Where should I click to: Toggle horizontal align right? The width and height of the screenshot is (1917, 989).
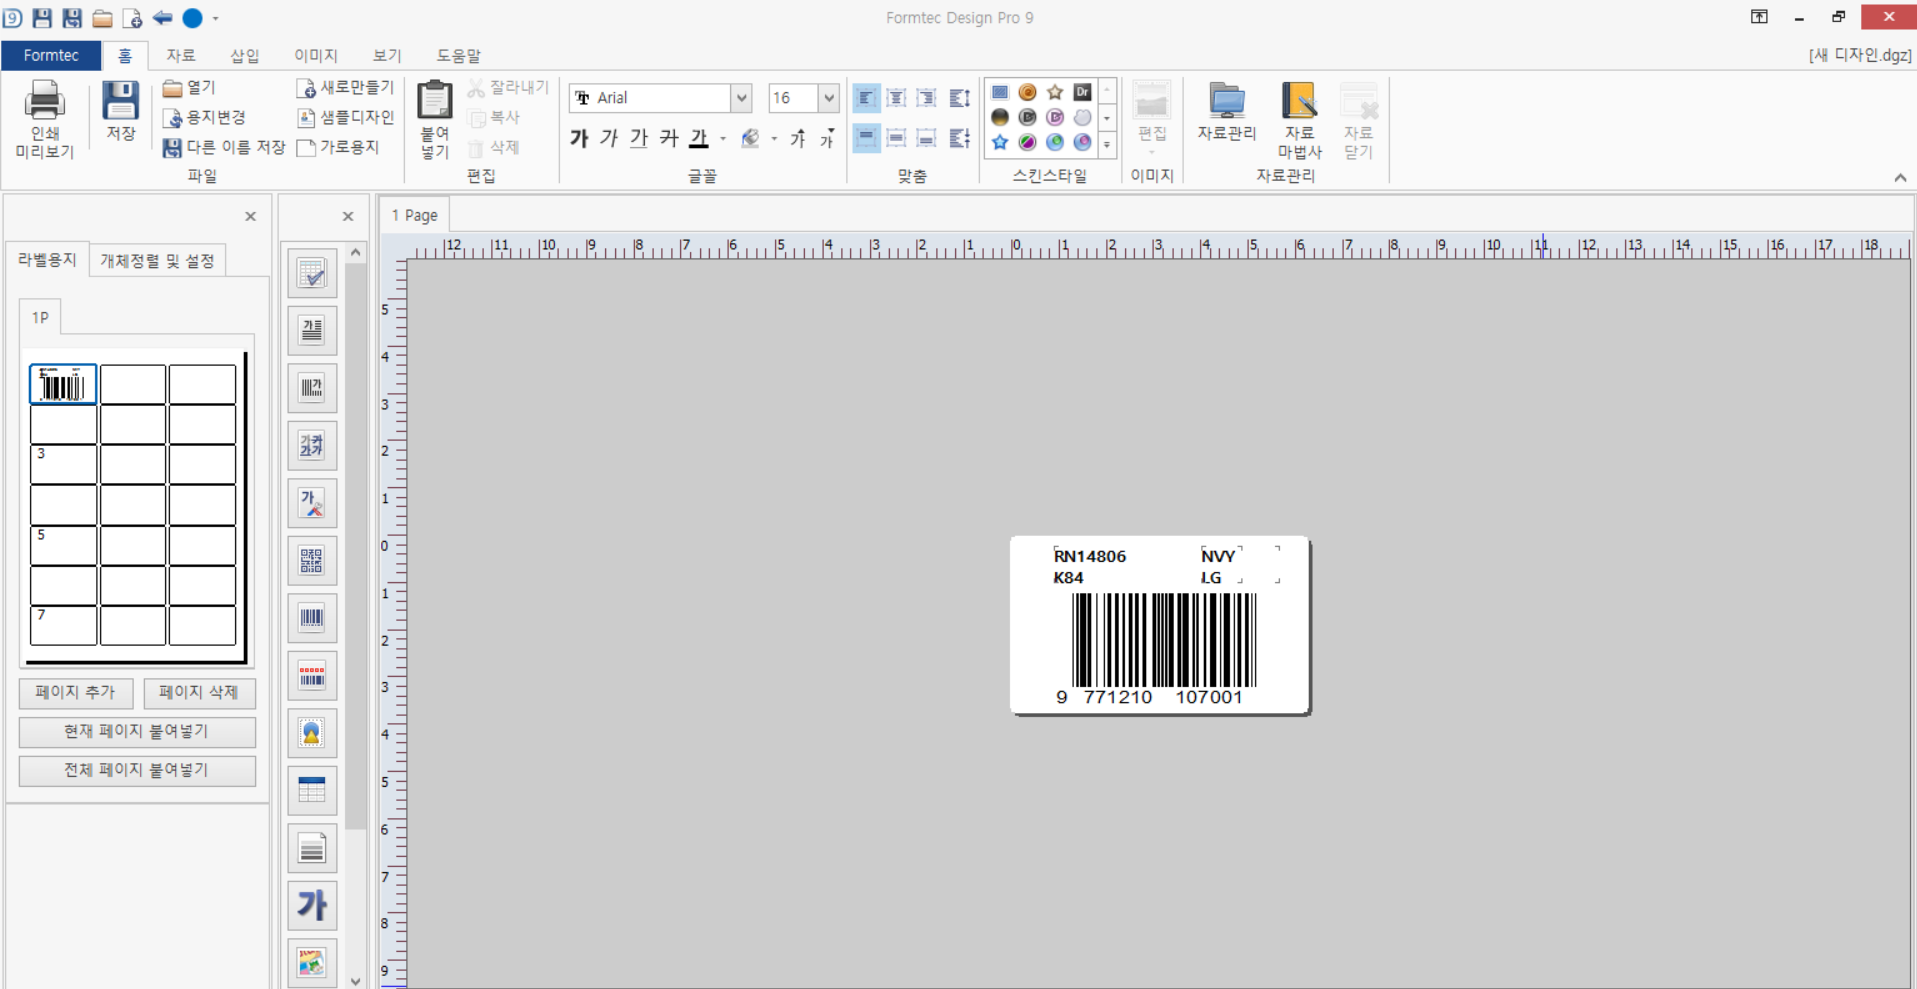tap(926, 98)
